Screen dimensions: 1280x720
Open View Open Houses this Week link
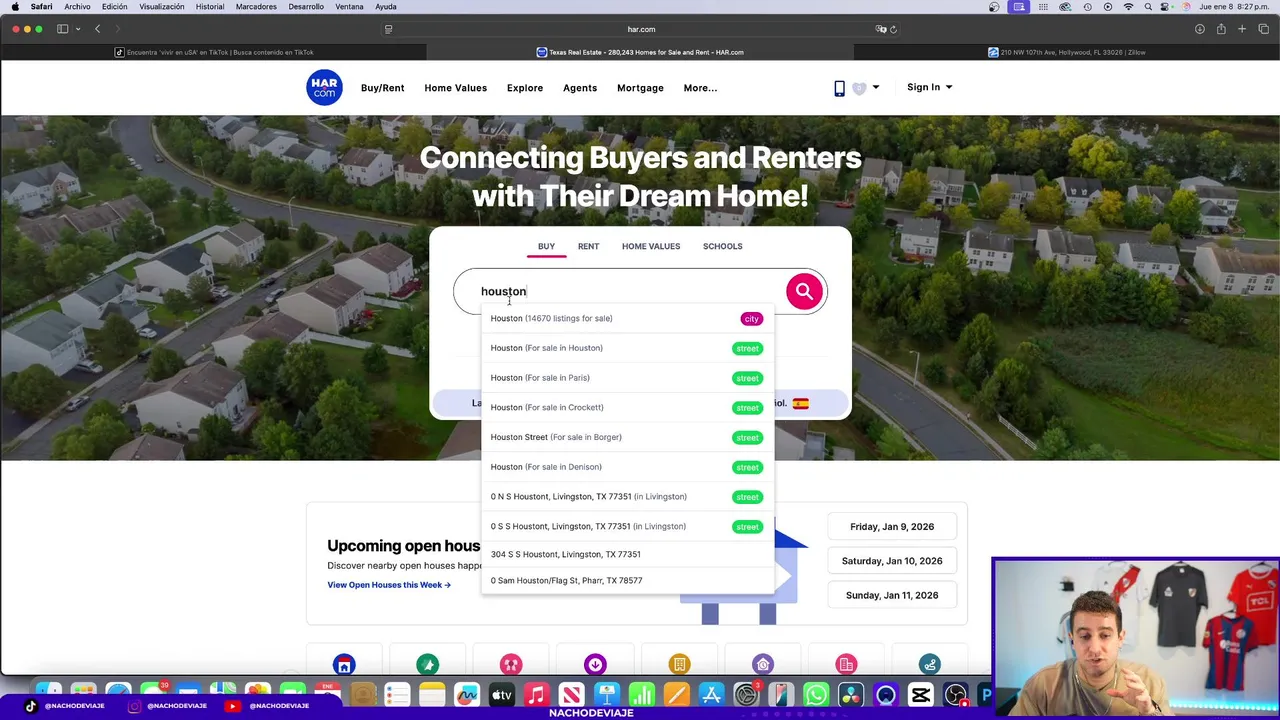[389, 585]
